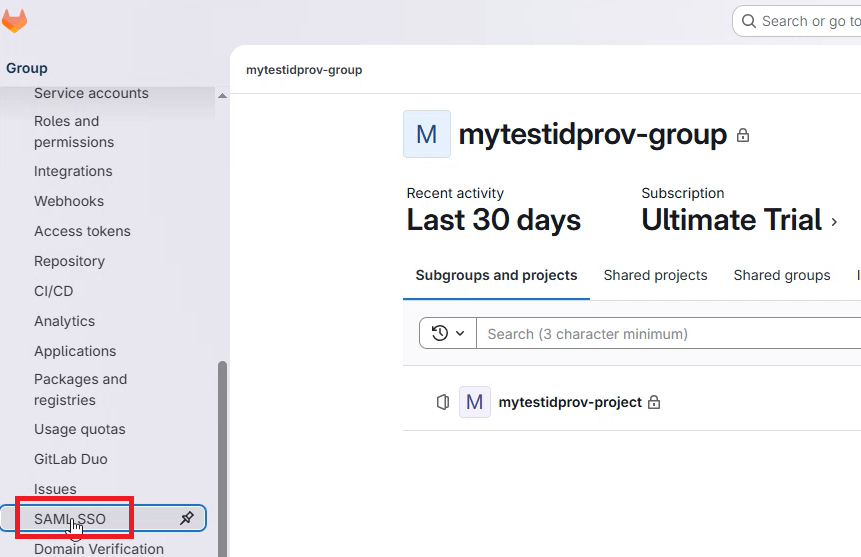Viewport: 861px width, 557px height.
Task: Open Service accounts in sidebar
Action: coord(91,93)
